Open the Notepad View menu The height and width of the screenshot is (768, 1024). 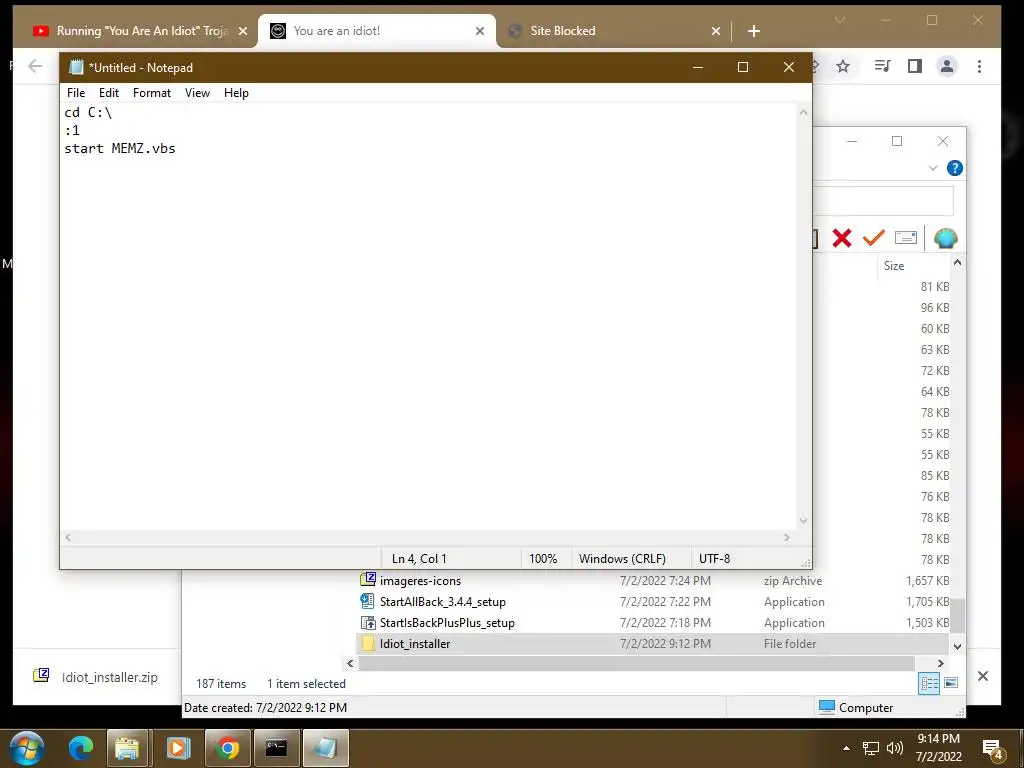[197, 93]
